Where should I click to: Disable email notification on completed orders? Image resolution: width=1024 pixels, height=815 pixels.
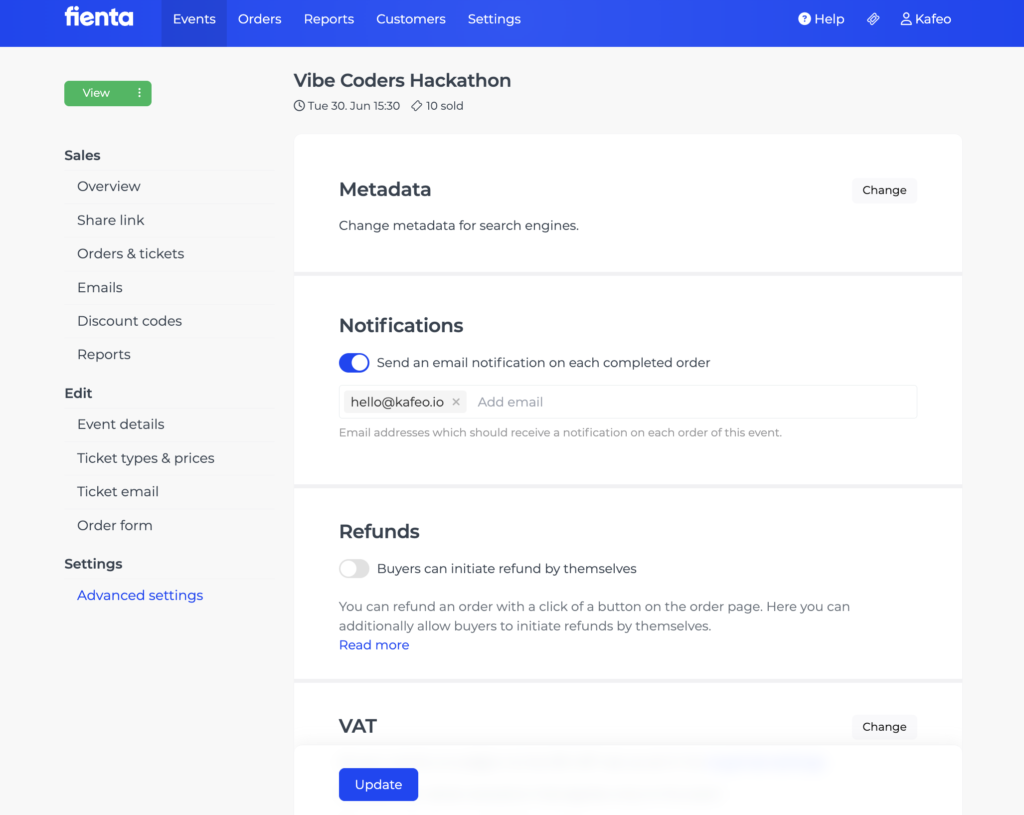(354, 362)
